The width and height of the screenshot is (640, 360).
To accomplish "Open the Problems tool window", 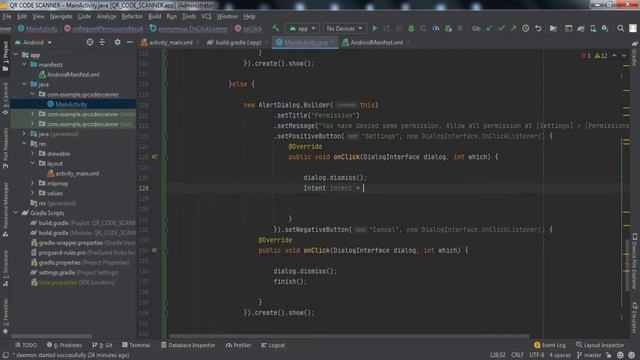I will (x=64, y=345).
